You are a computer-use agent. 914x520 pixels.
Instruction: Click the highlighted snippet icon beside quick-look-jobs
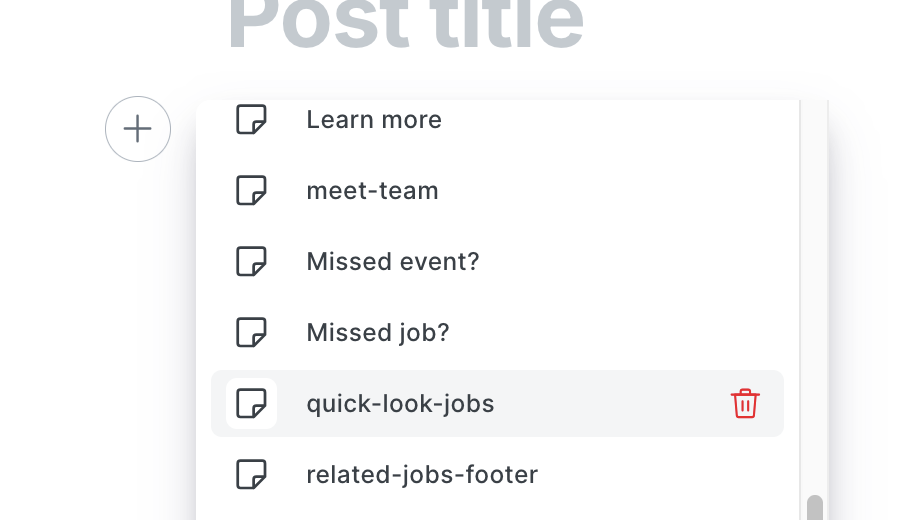coord(251,403)
